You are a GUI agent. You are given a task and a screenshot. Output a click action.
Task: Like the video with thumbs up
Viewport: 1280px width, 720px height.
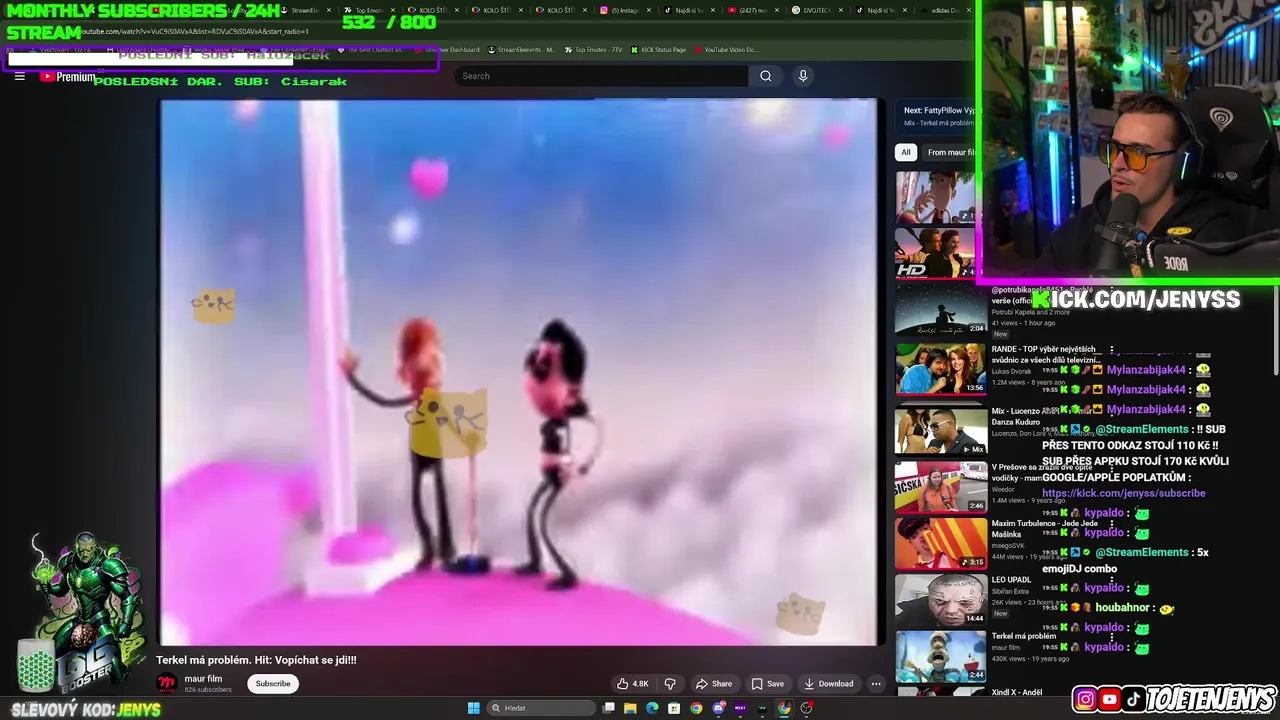(x=633, y=684)
